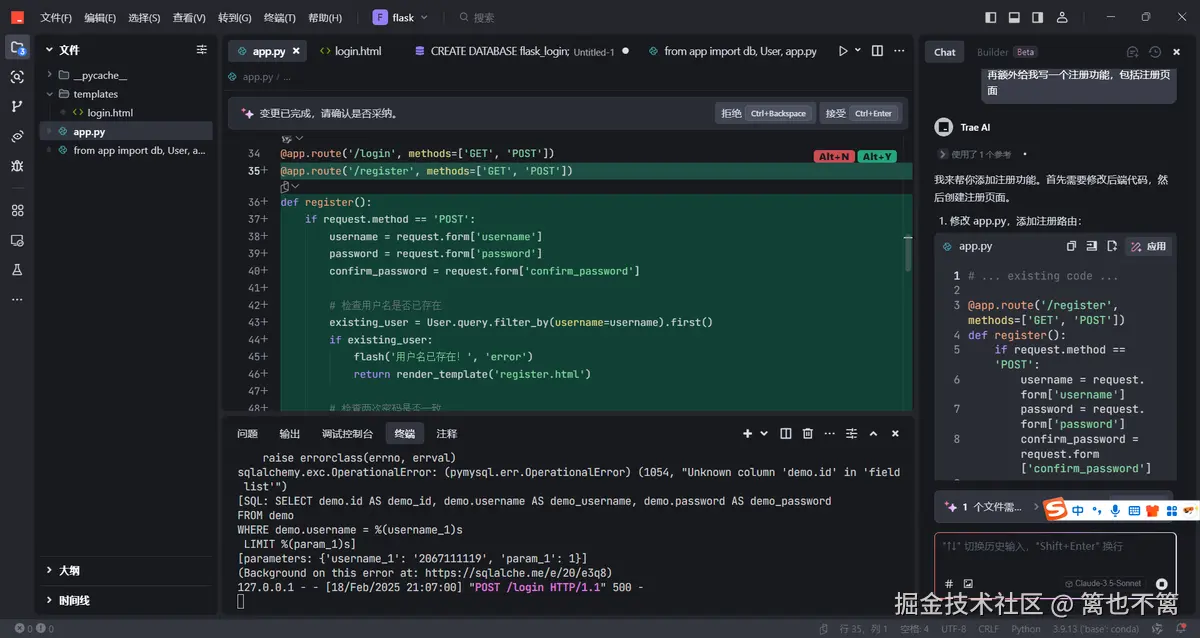The width and height of the screenshot is (1200, 638).
Task: Go to previous change (Alt+N)
Action: 834,156
